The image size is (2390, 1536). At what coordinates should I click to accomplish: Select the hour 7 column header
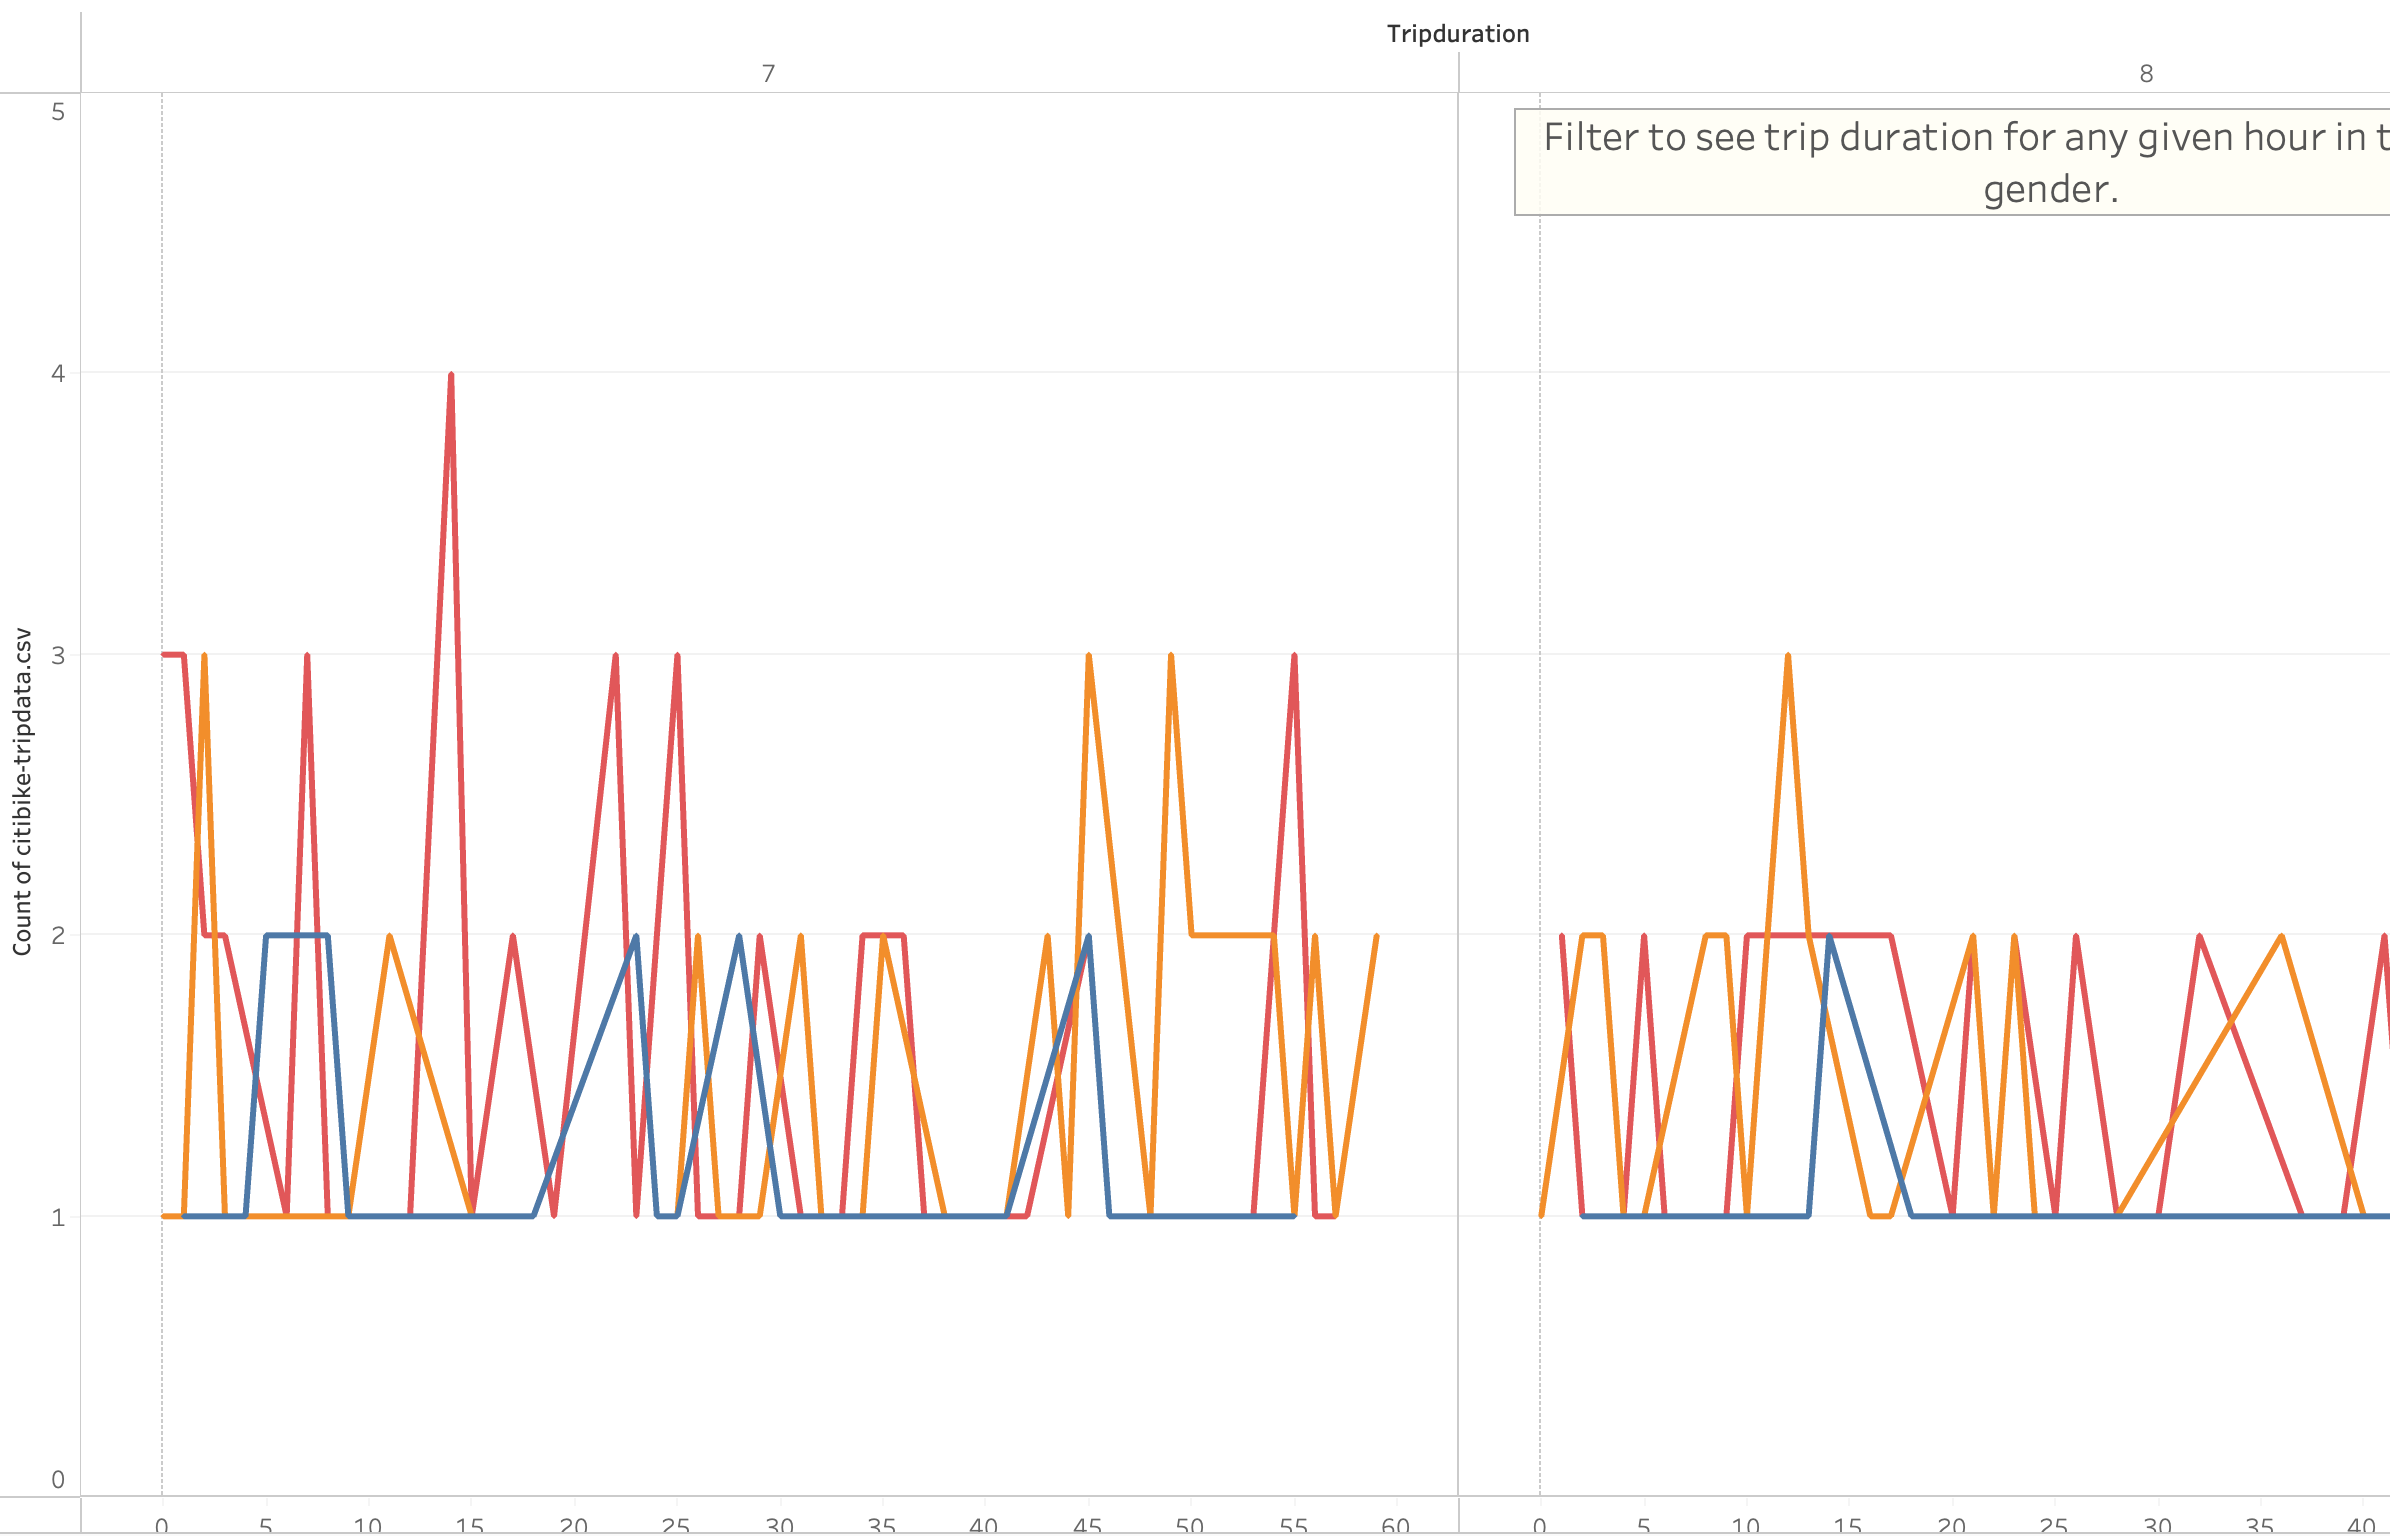pos(768,74)
